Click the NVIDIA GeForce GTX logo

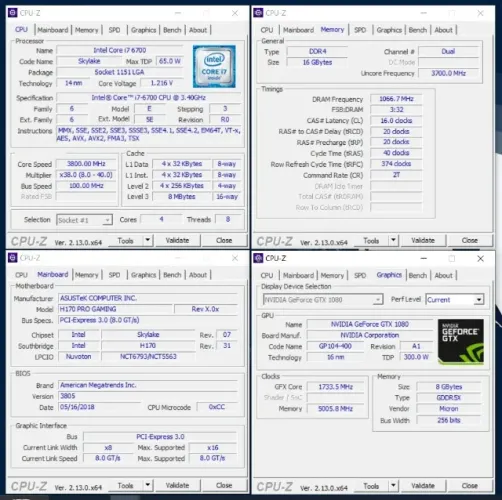coord(461,341)
